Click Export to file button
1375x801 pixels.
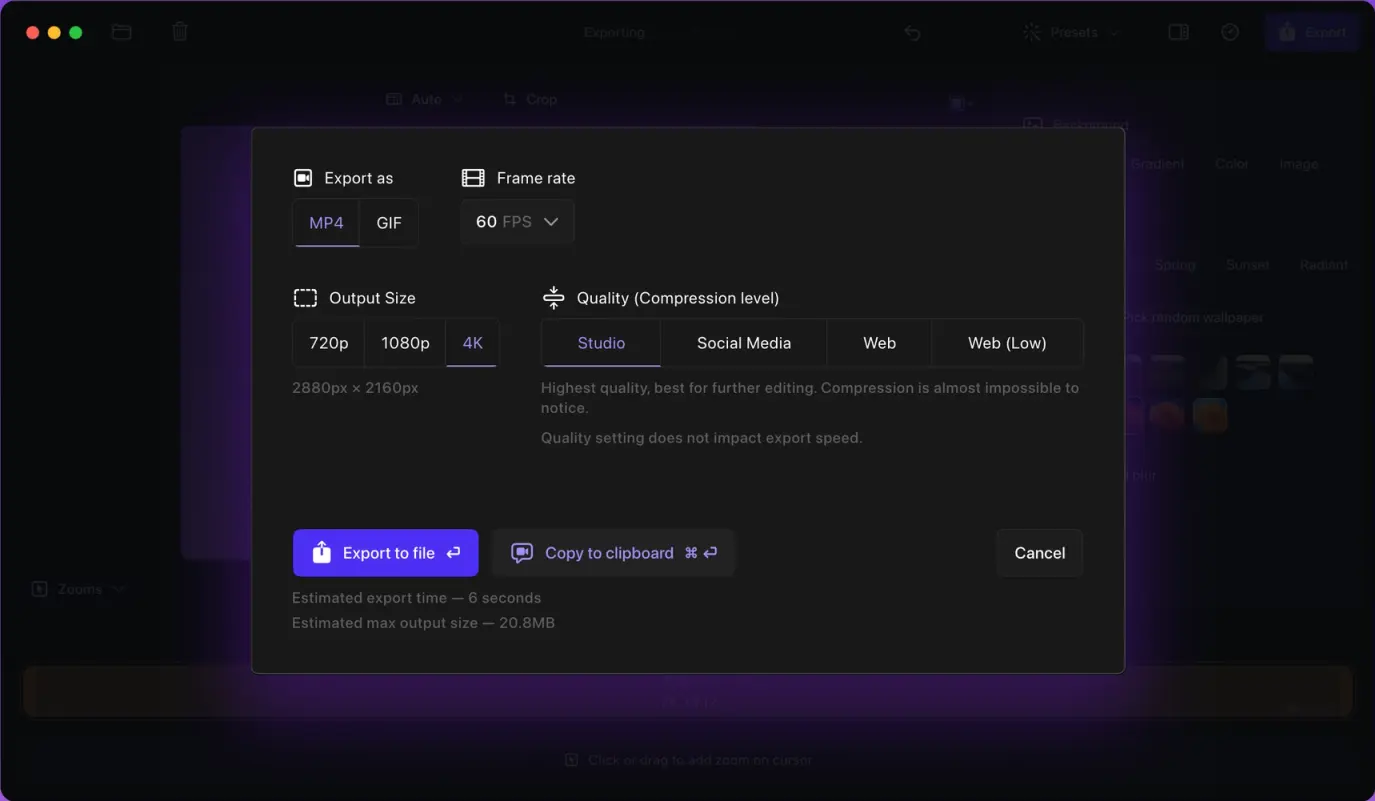[385, 553]
